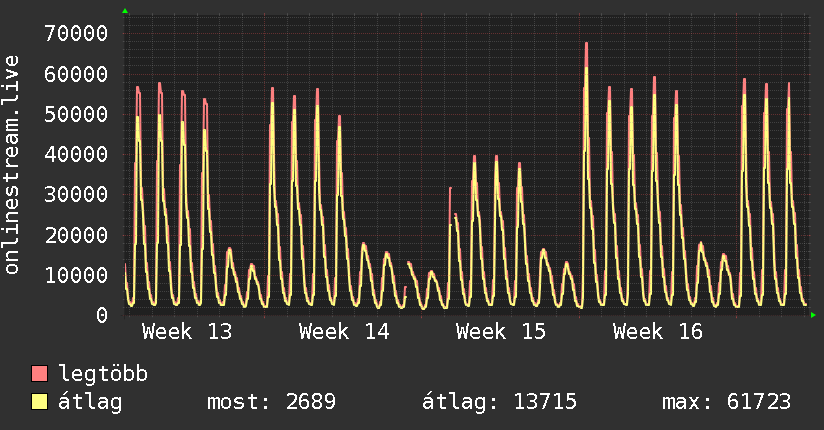
Task: Click the 60000 y-axis label
Action: coord(76,74)
